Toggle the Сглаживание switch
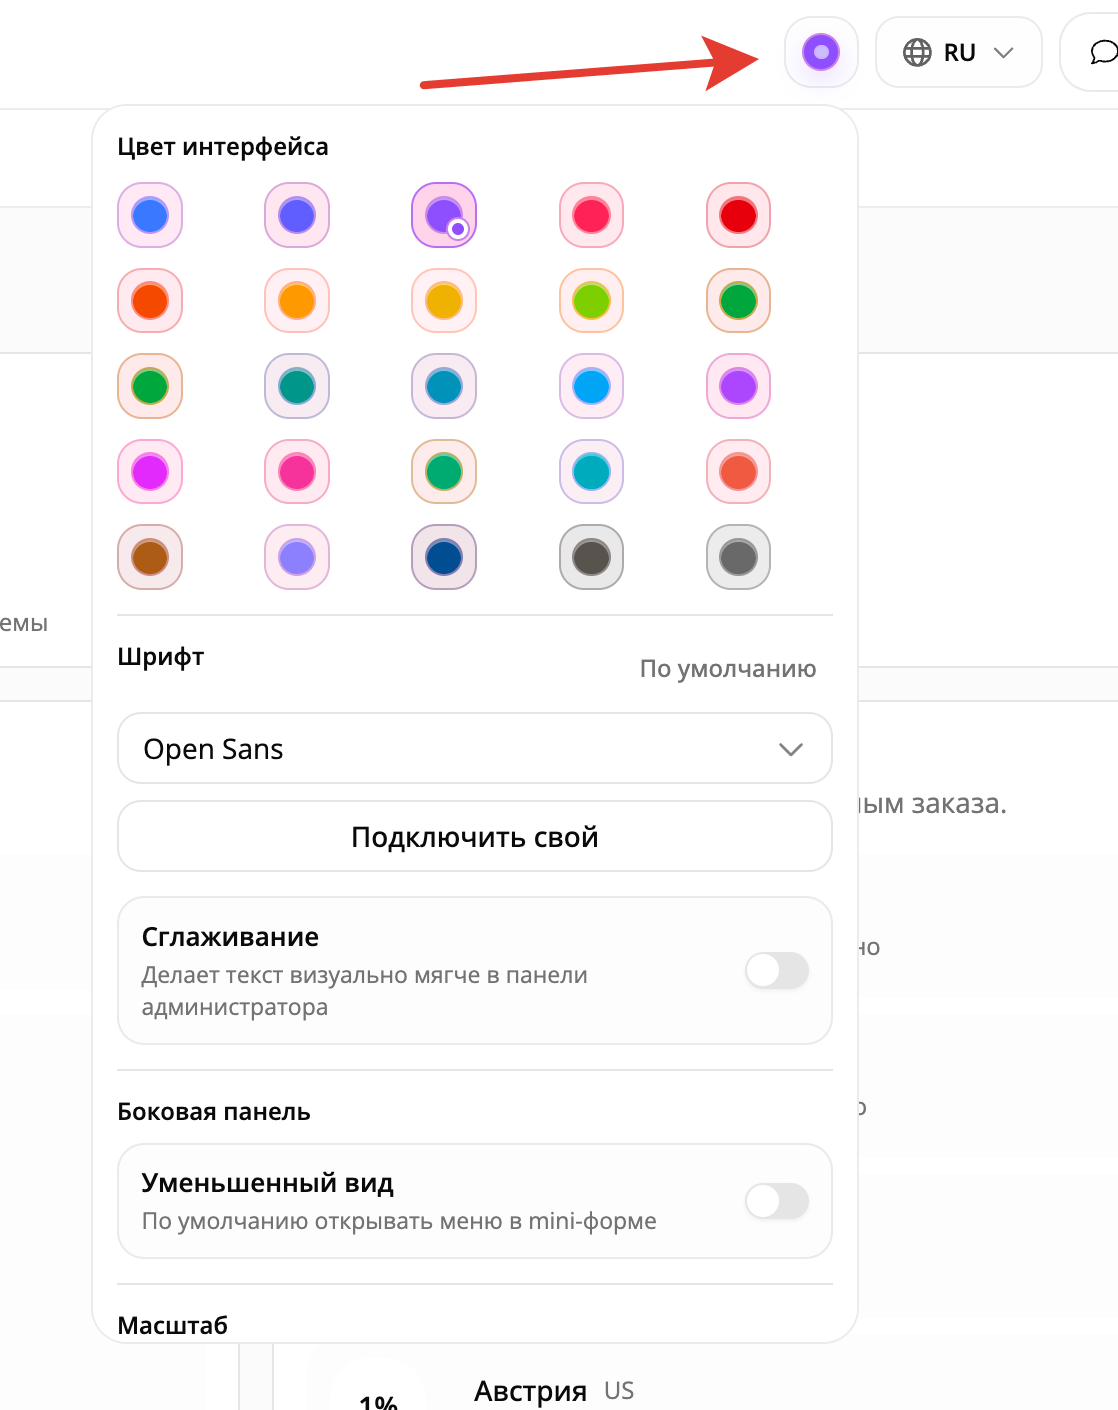Viewport: 1118px width, 1410px height. click(777, 970)
